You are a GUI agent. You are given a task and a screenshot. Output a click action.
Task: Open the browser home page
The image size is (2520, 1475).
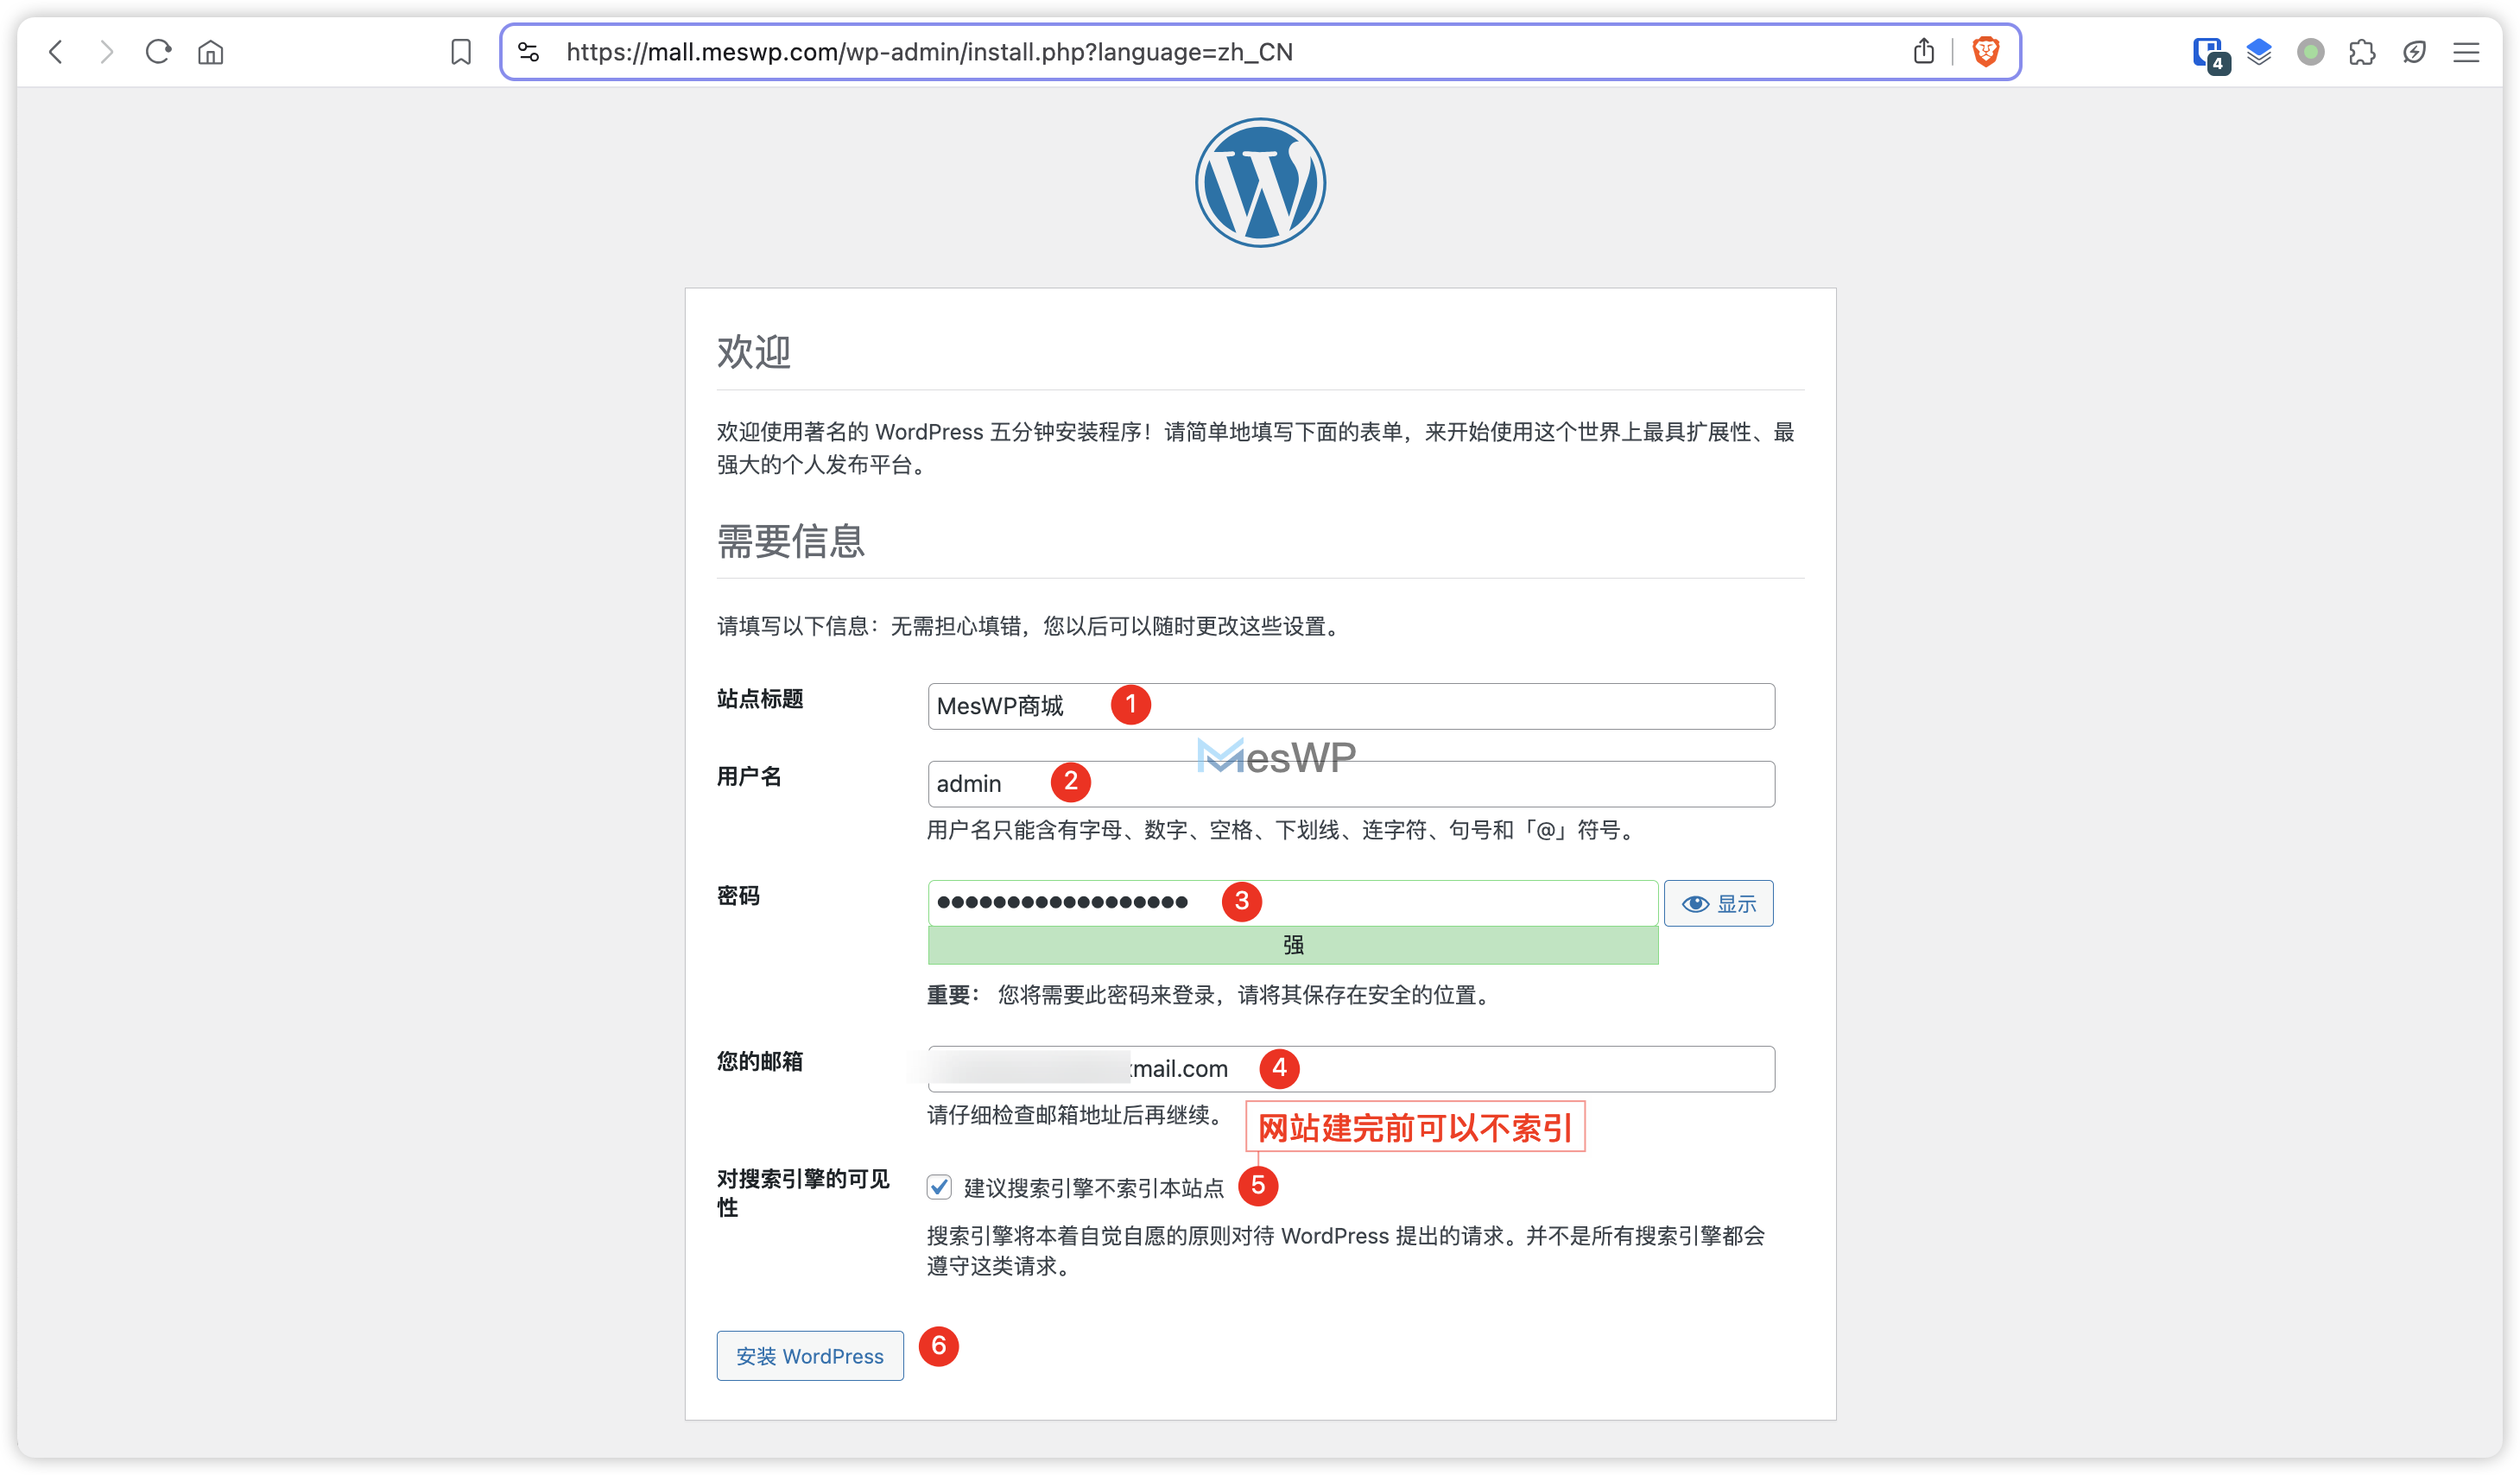click(210, 52)
